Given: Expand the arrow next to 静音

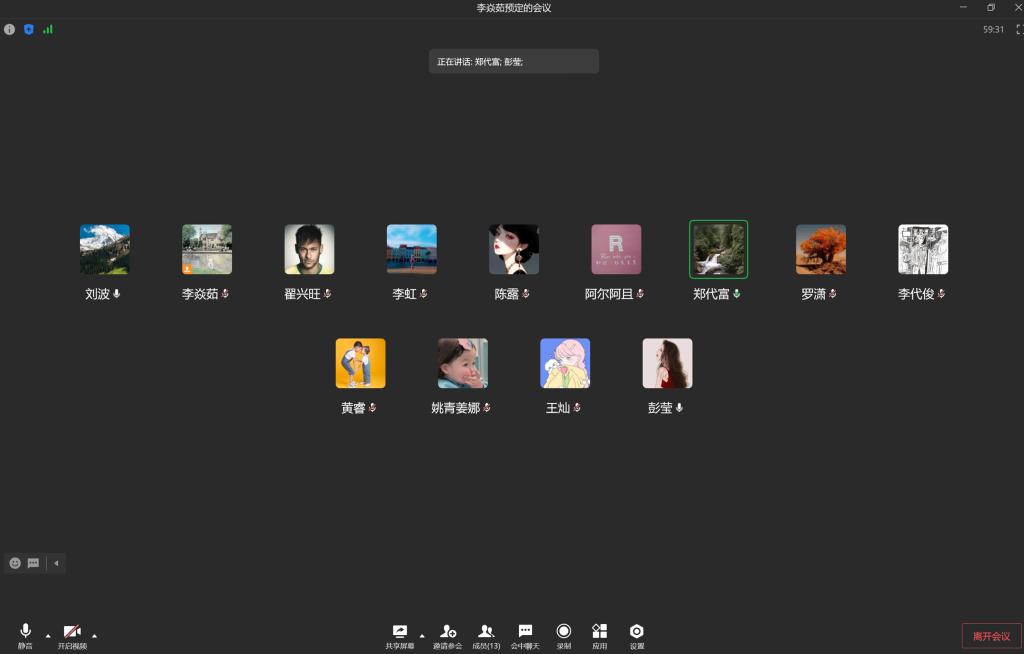Looking at the screenshot, I should (x=48, y=635).
